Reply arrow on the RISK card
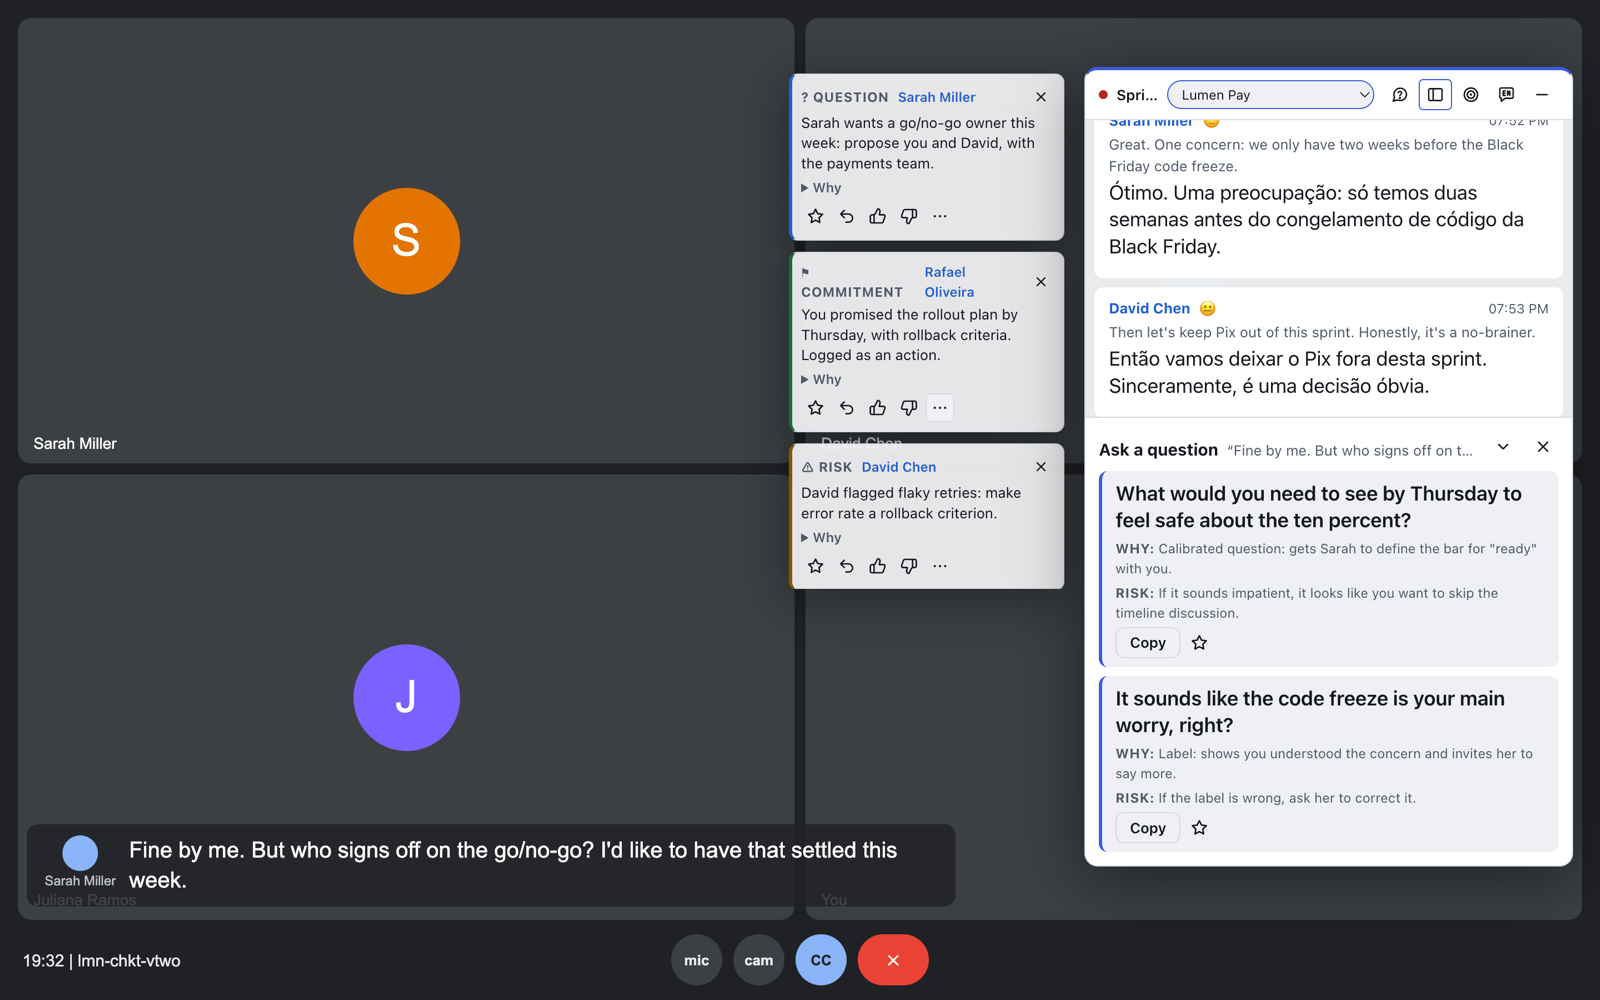 point(847,566)
